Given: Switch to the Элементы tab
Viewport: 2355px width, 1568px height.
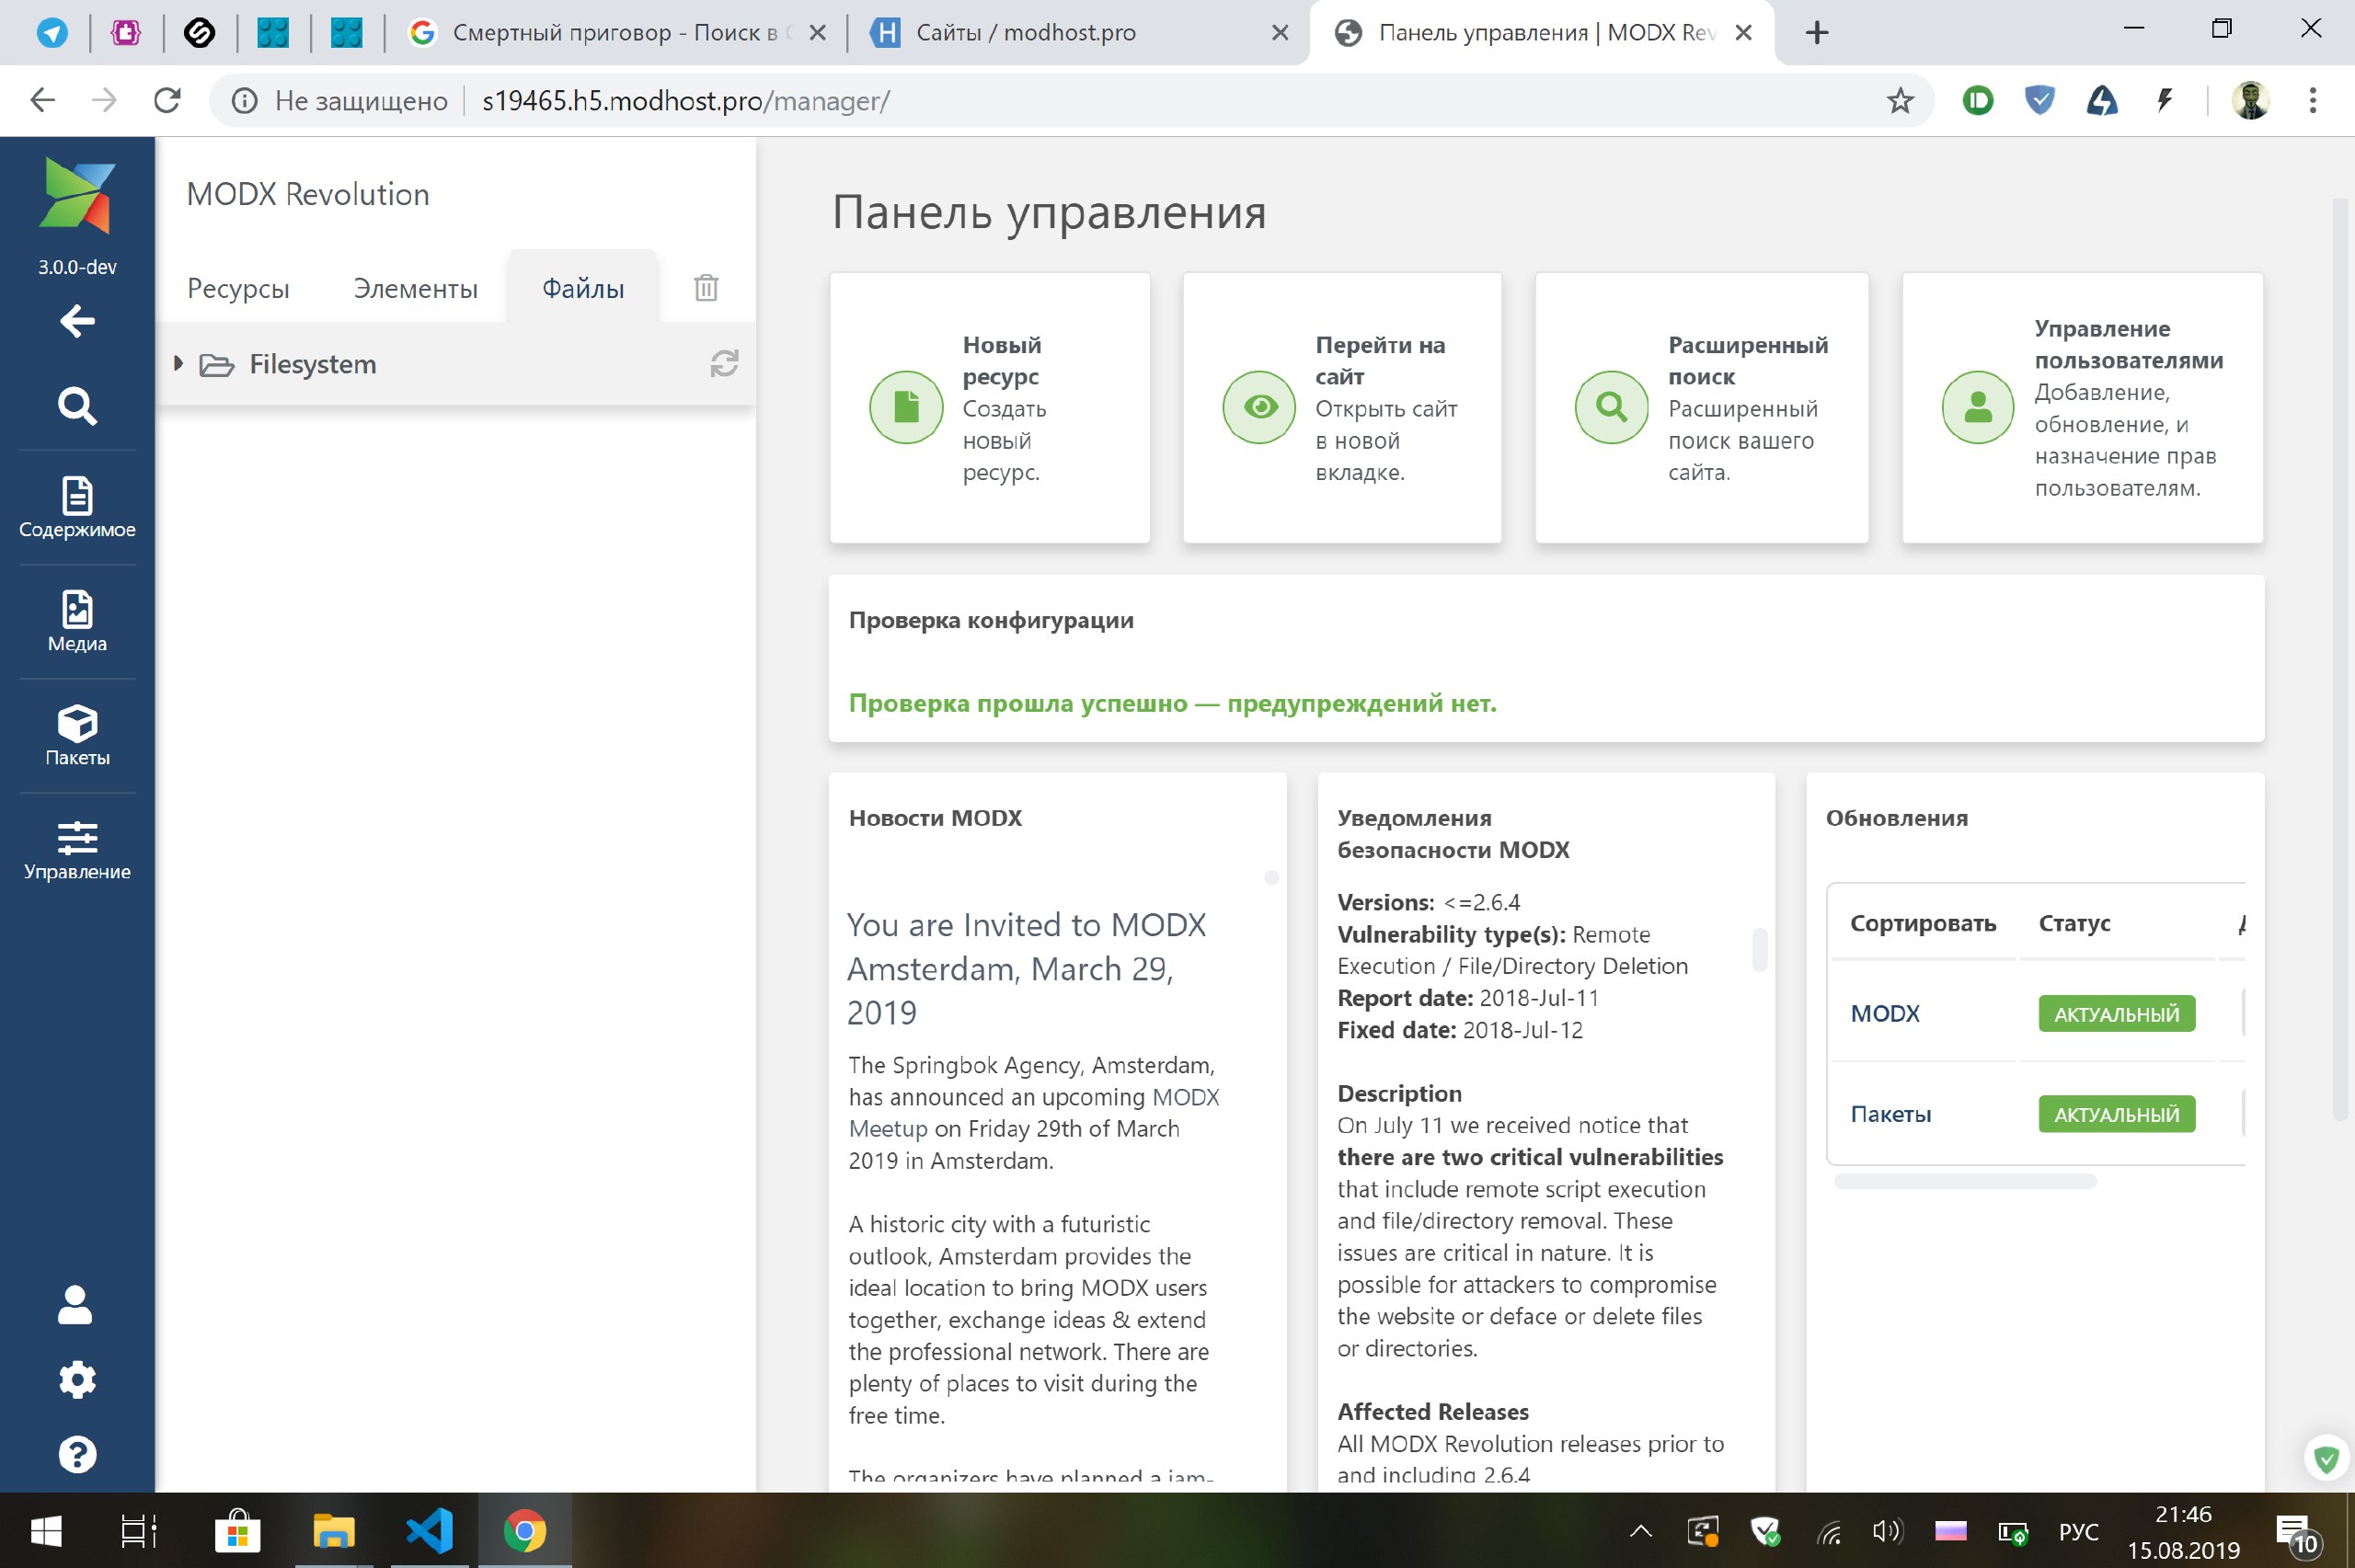Looking at the screenshot, I should coord(415,289).
